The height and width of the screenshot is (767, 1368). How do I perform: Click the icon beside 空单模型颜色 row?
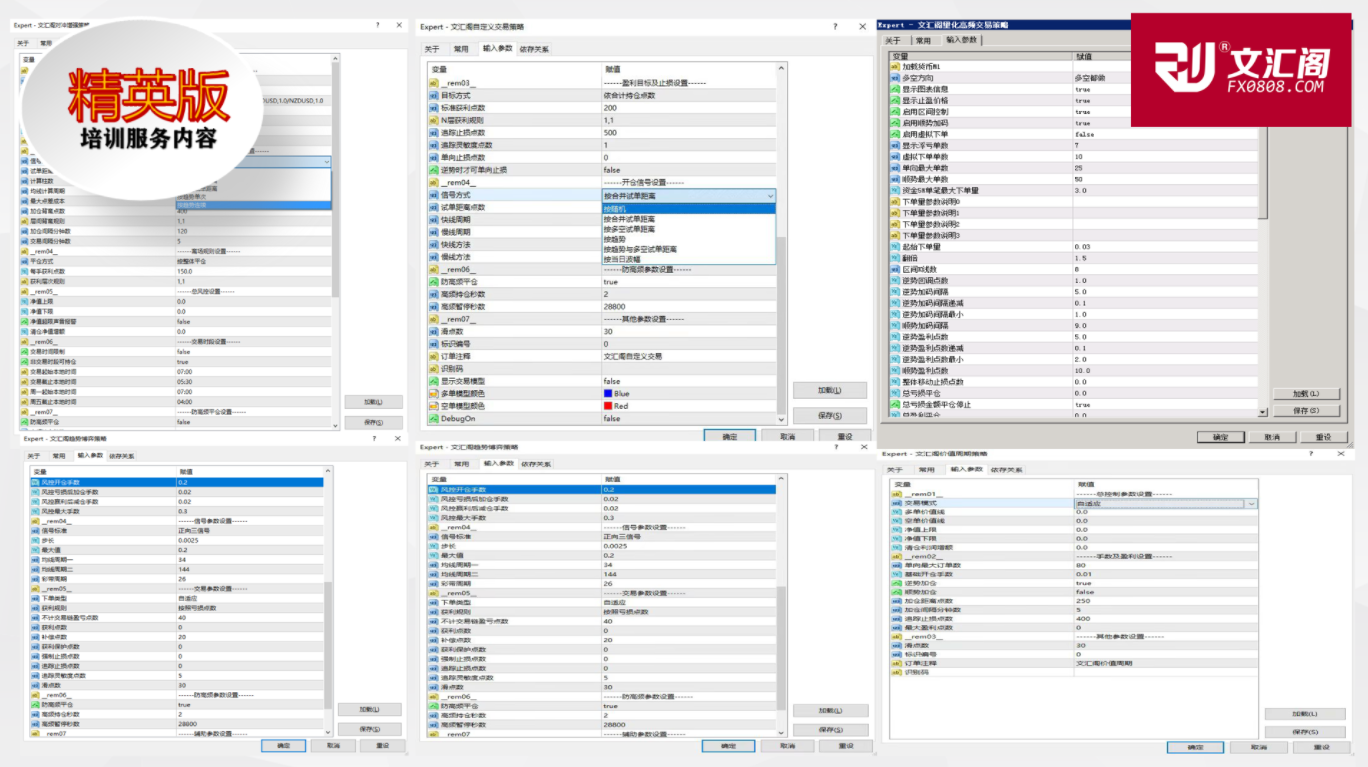coord(433,406)
